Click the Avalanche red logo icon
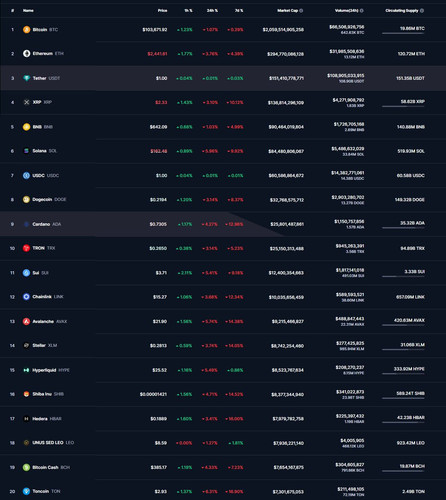Screen dimensions: 446x500 26,321
